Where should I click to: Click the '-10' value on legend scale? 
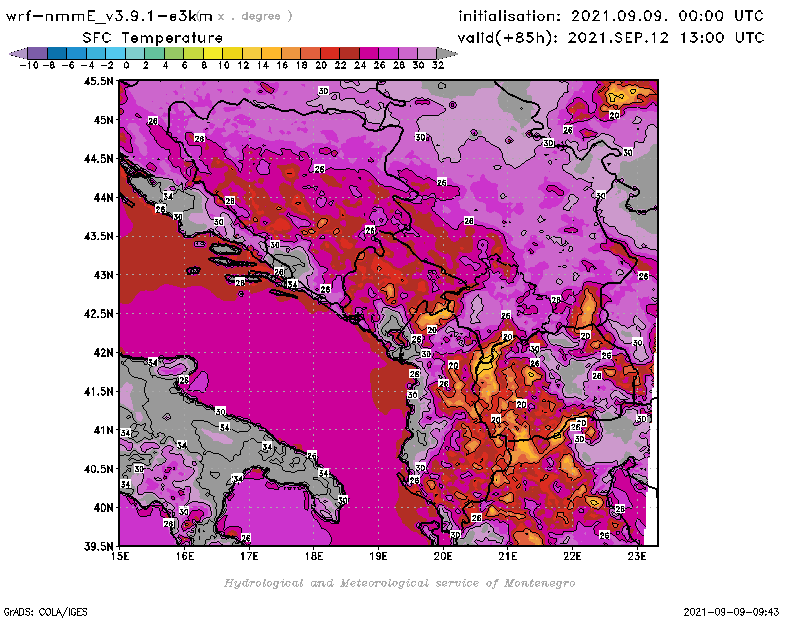(x=29, y=65)
